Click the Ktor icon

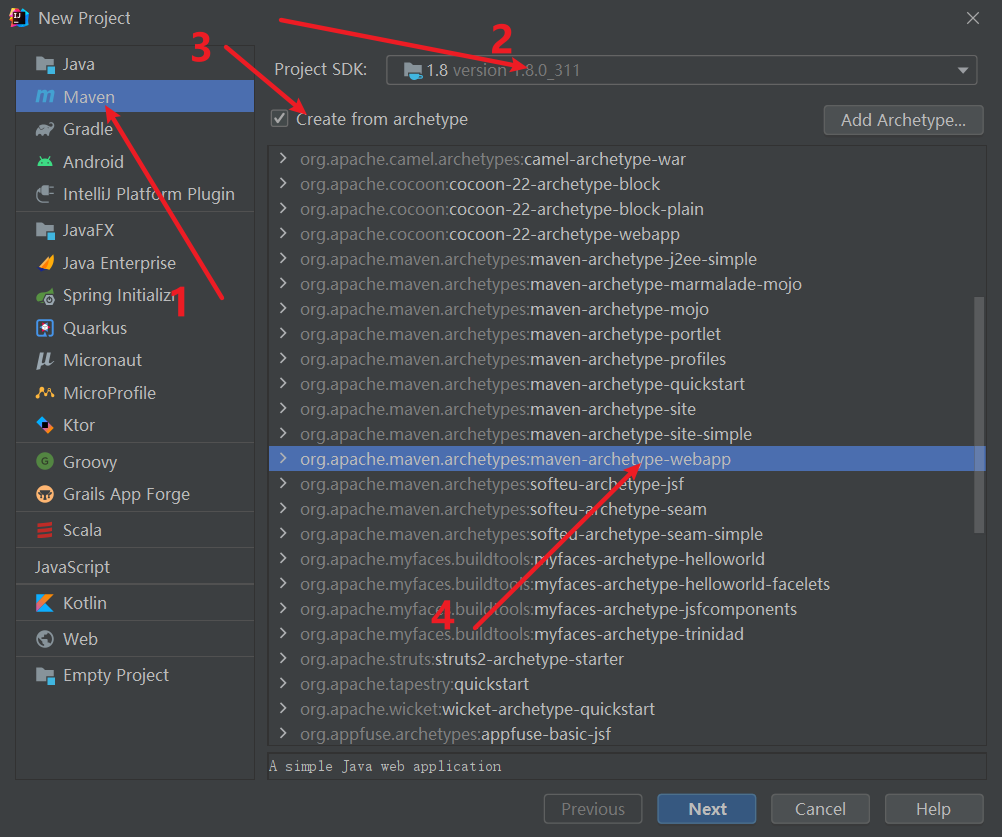point(45,425)
